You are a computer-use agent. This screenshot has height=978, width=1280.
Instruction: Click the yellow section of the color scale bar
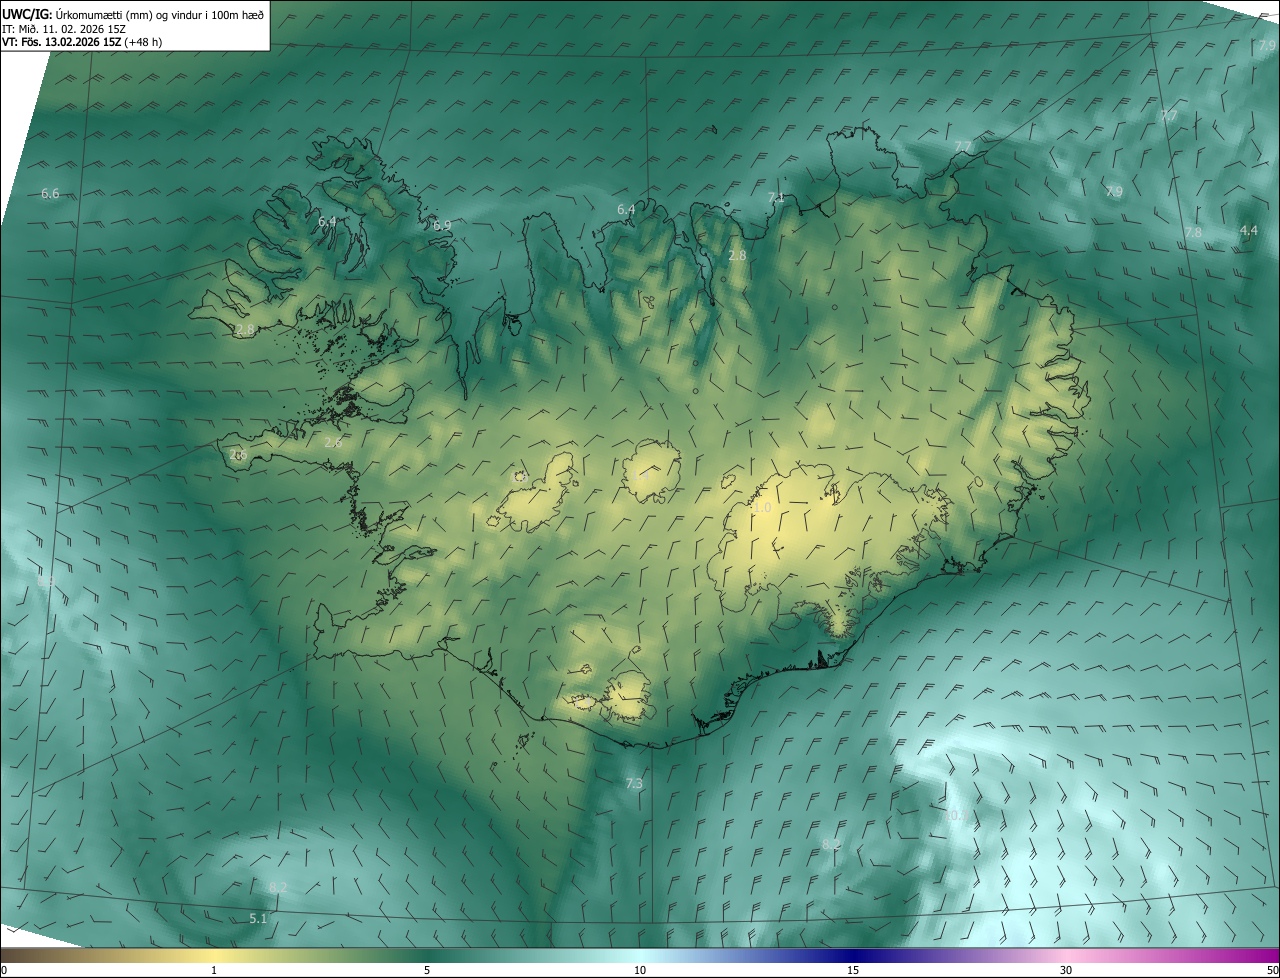click(214, 955)
